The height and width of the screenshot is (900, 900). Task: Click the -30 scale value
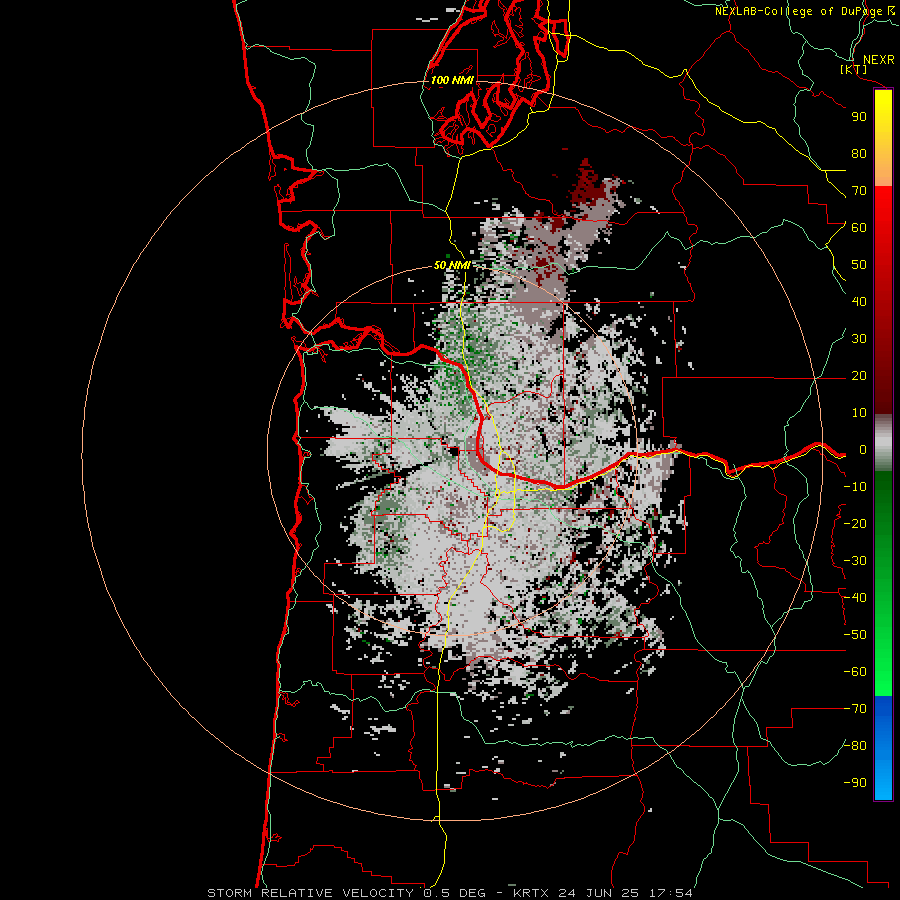point(855,561)
